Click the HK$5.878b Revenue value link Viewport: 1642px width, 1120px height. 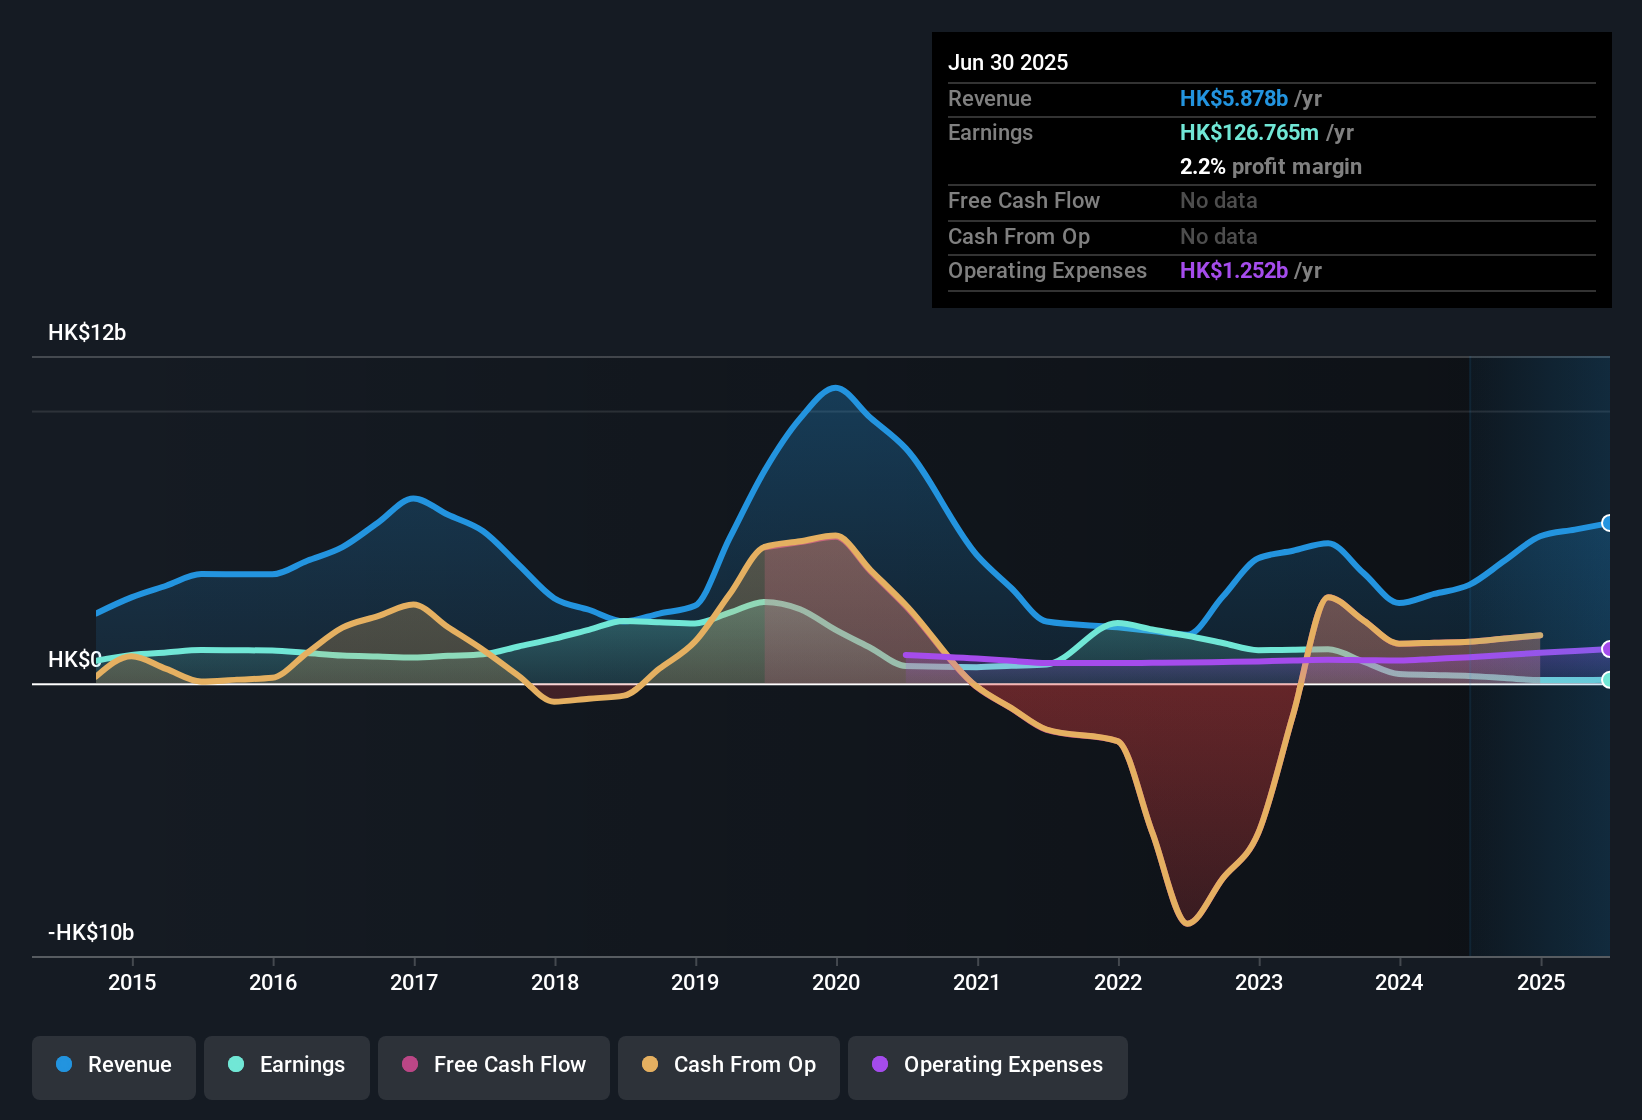(x=1233, y=98)
